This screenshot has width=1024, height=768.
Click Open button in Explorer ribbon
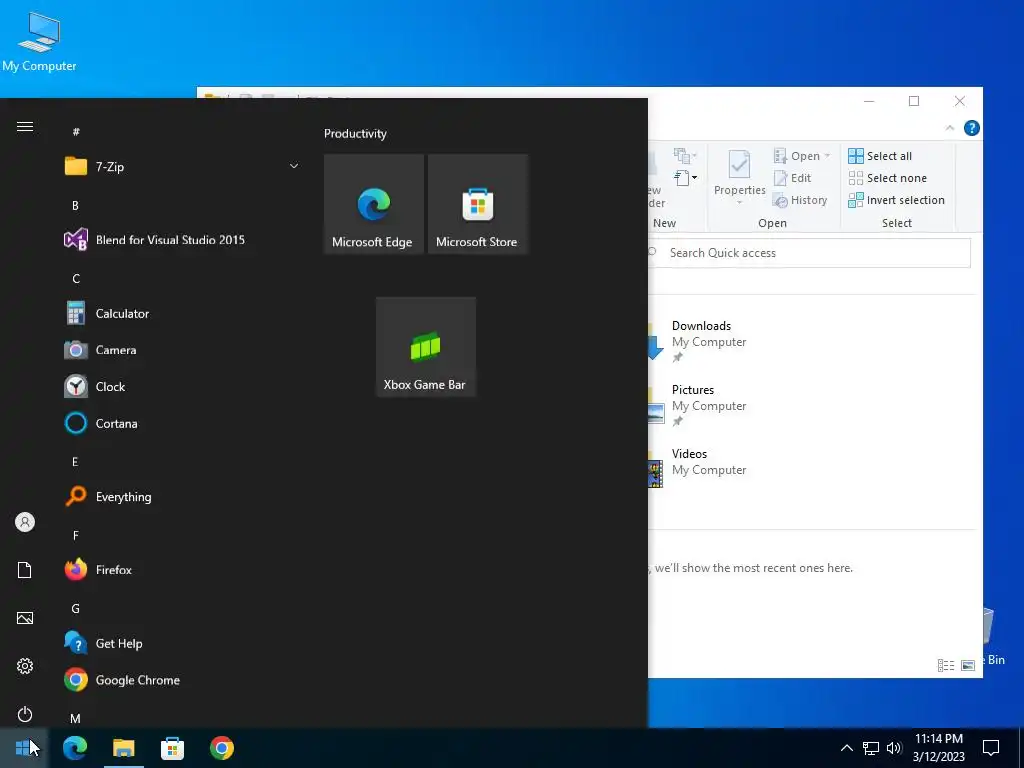click(797, 156)
